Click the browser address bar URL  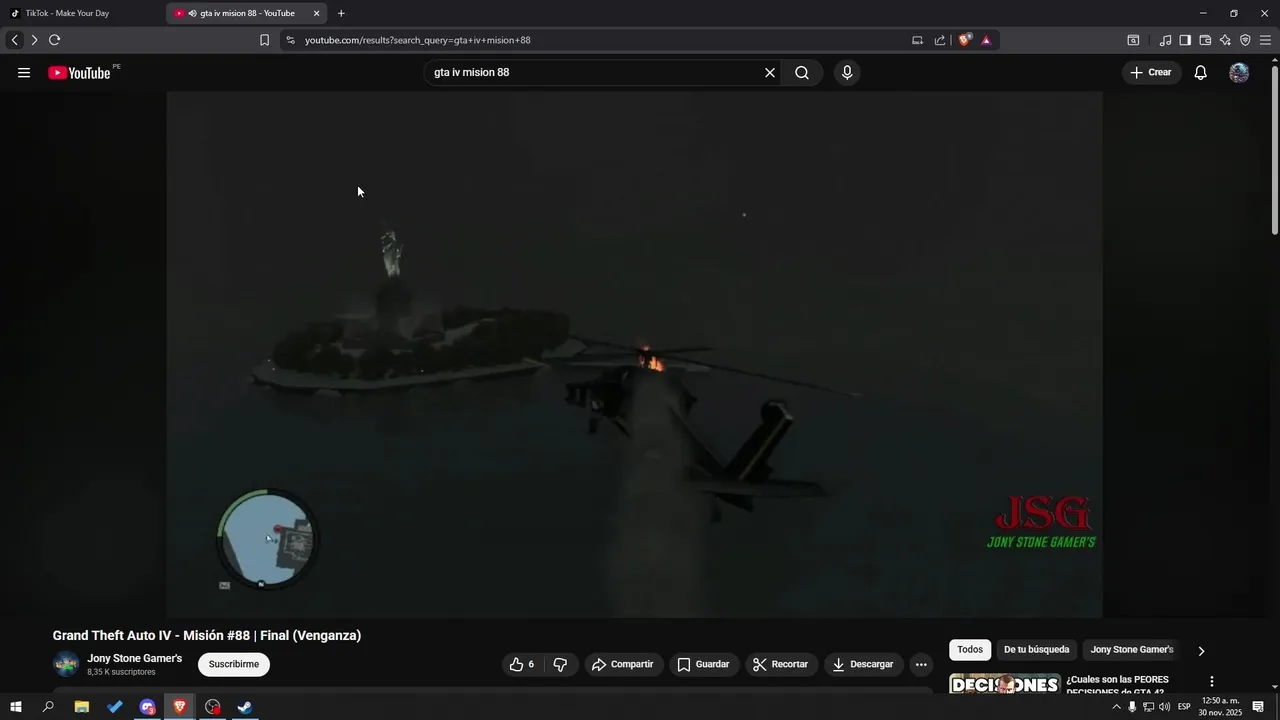point(417,40)
